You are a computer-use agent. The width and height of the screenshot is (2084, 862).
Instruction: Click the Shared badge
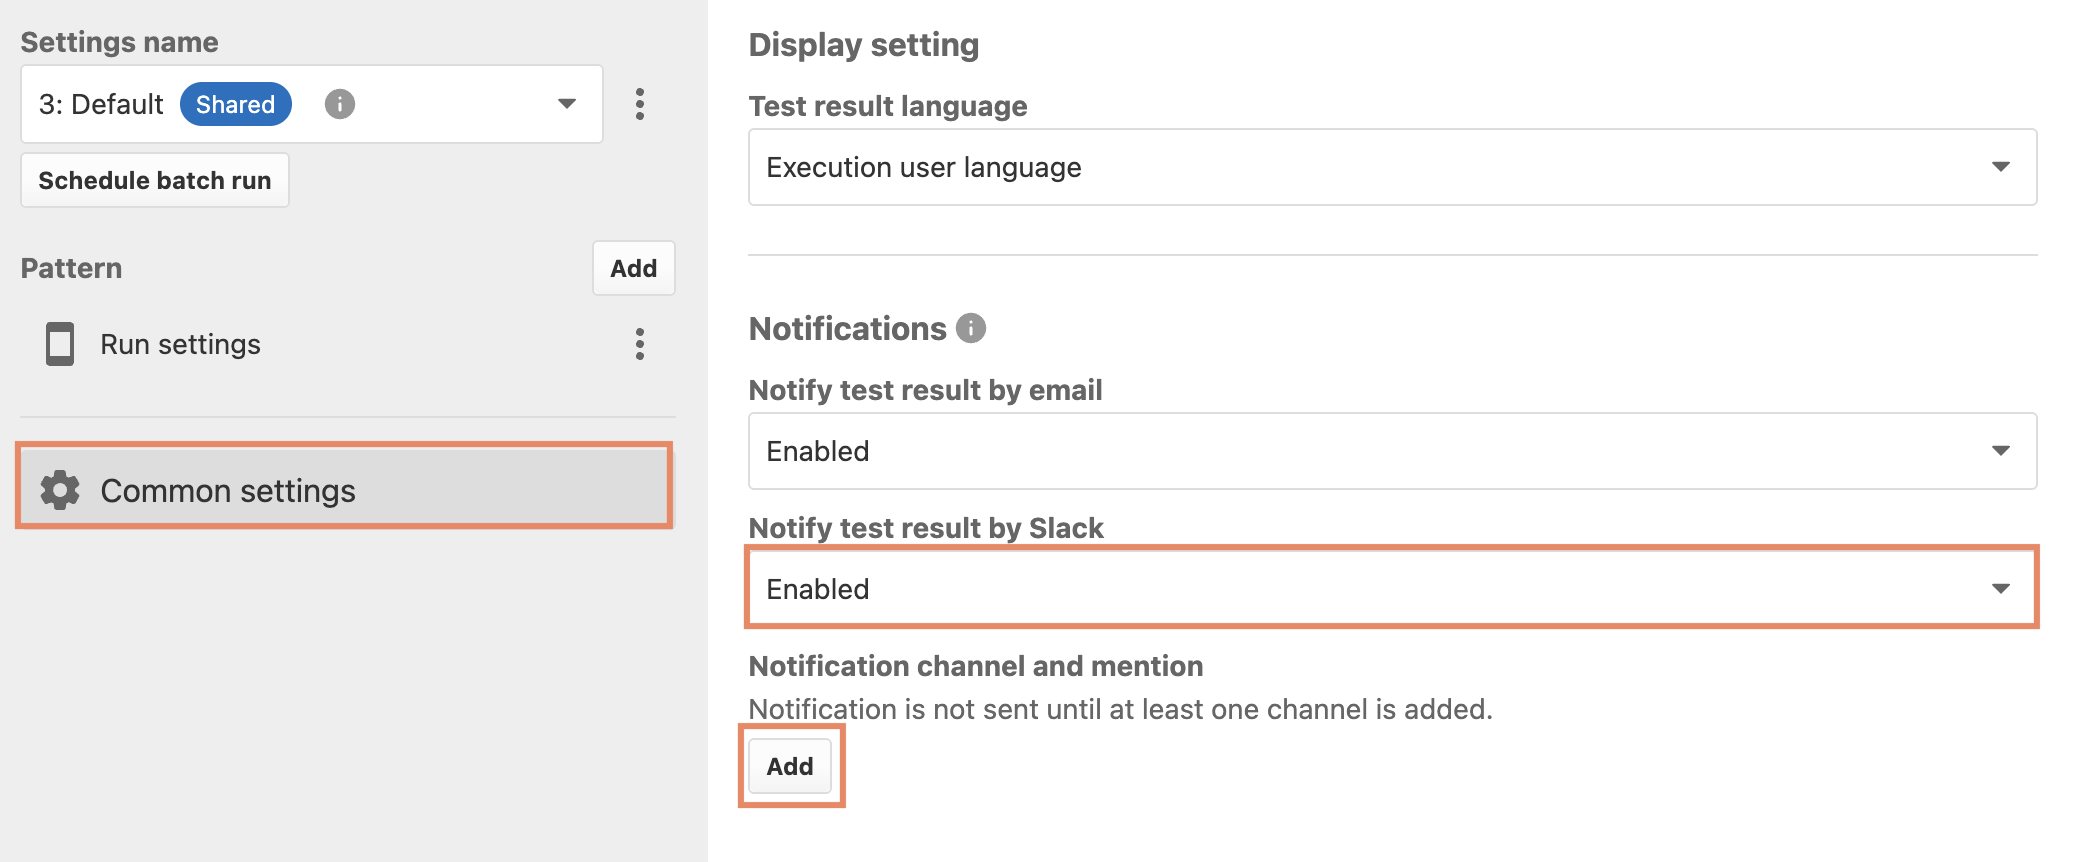236,104
